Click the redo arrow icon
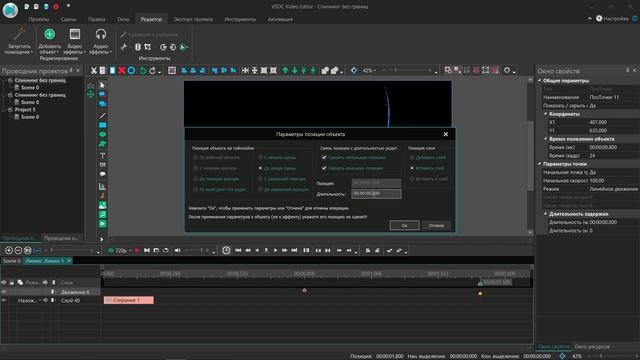This screenshot has height=360, width=640. [x=152, y=71]
